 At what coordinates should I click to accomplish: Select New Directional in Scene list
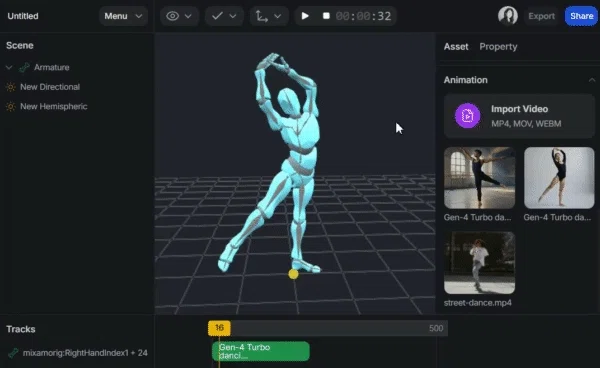pyautogui.click(x=50, y=87)
